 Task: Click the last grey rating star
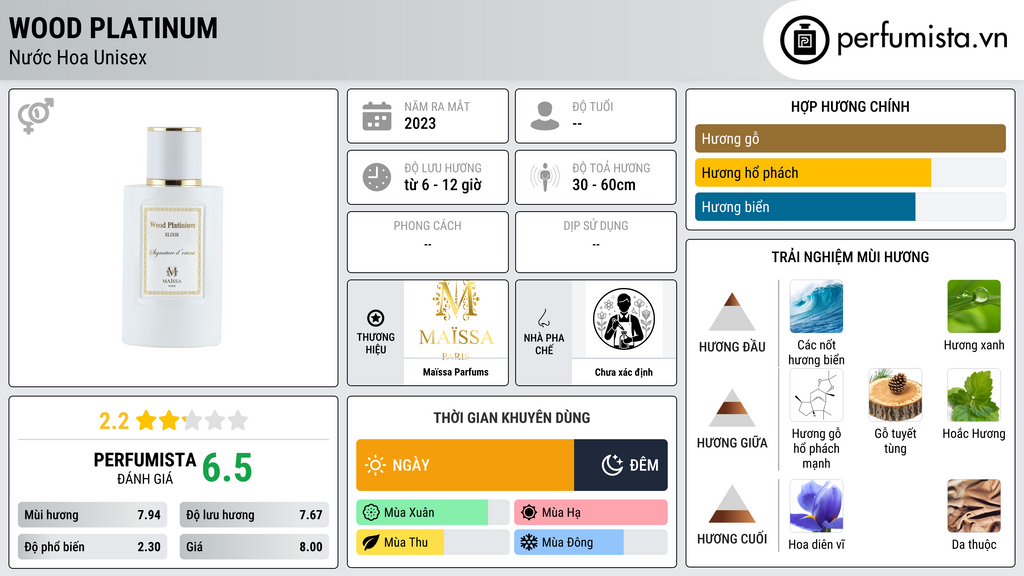point(238,420)
